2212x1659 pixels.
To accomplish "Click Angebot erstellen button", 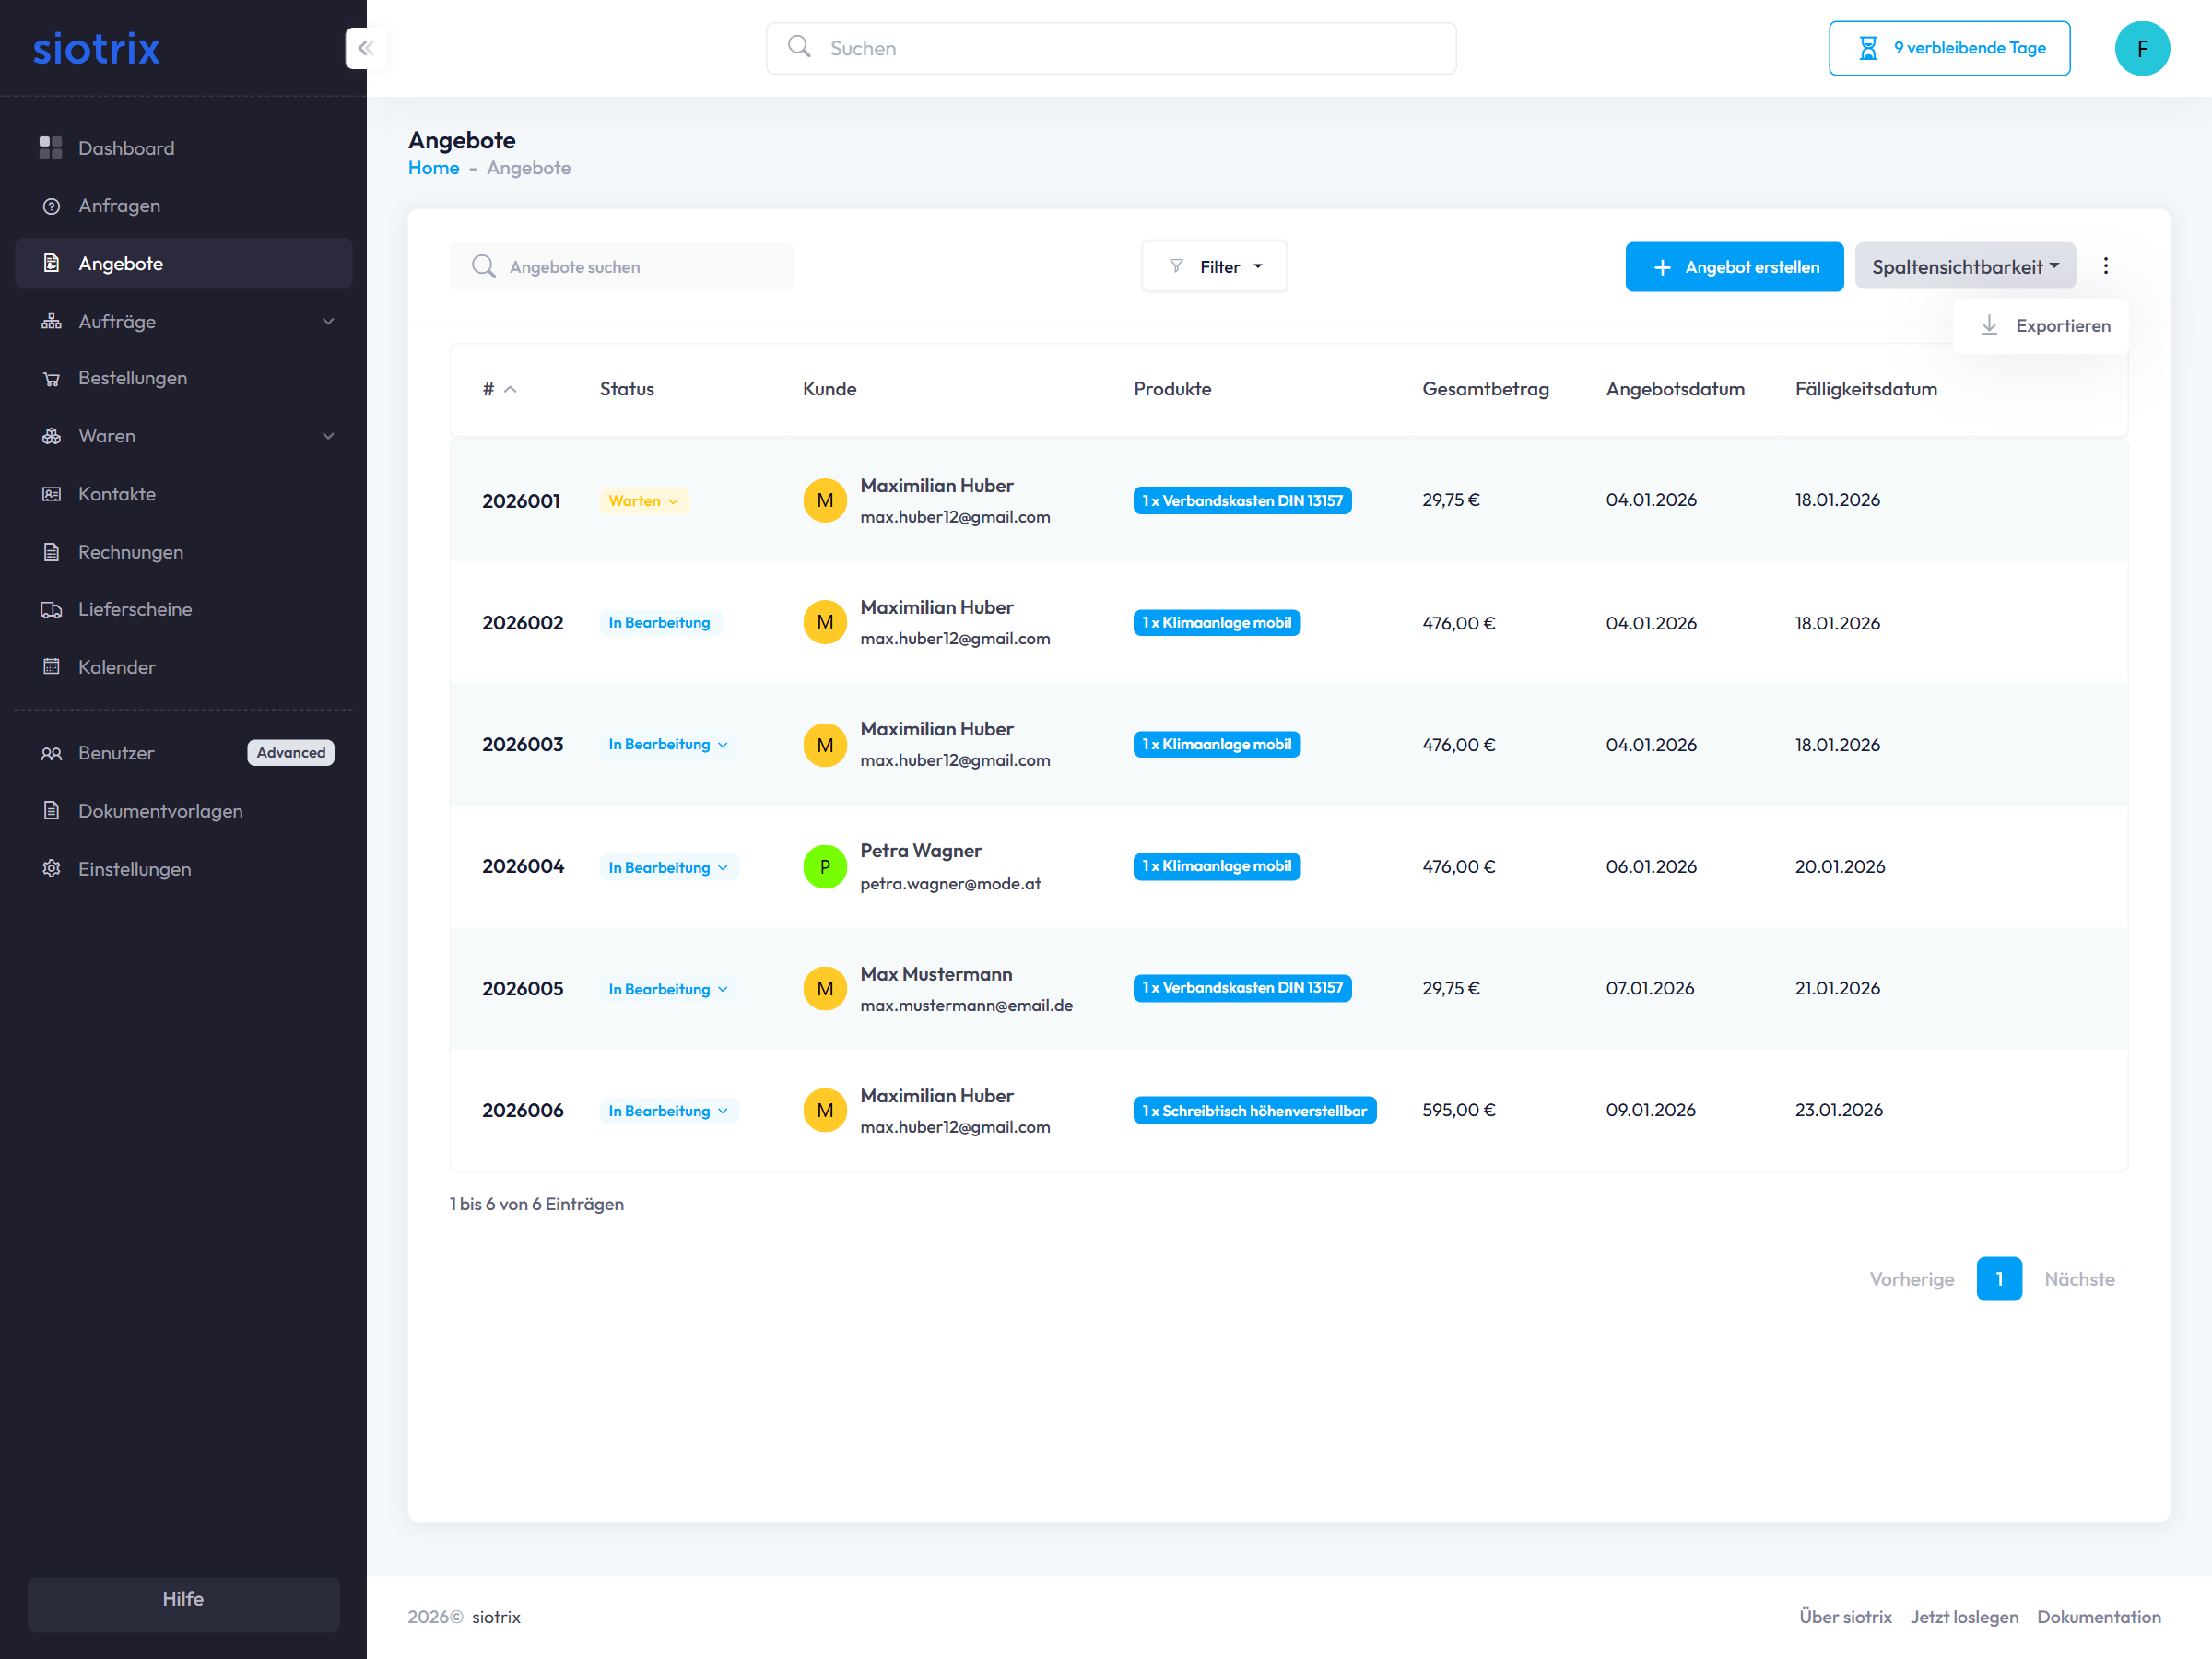I will click(x=1733, y=267).
